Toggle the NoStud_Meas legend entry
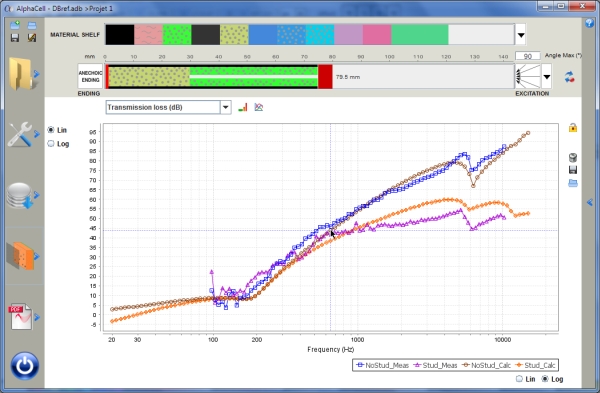 coord(382,365)
